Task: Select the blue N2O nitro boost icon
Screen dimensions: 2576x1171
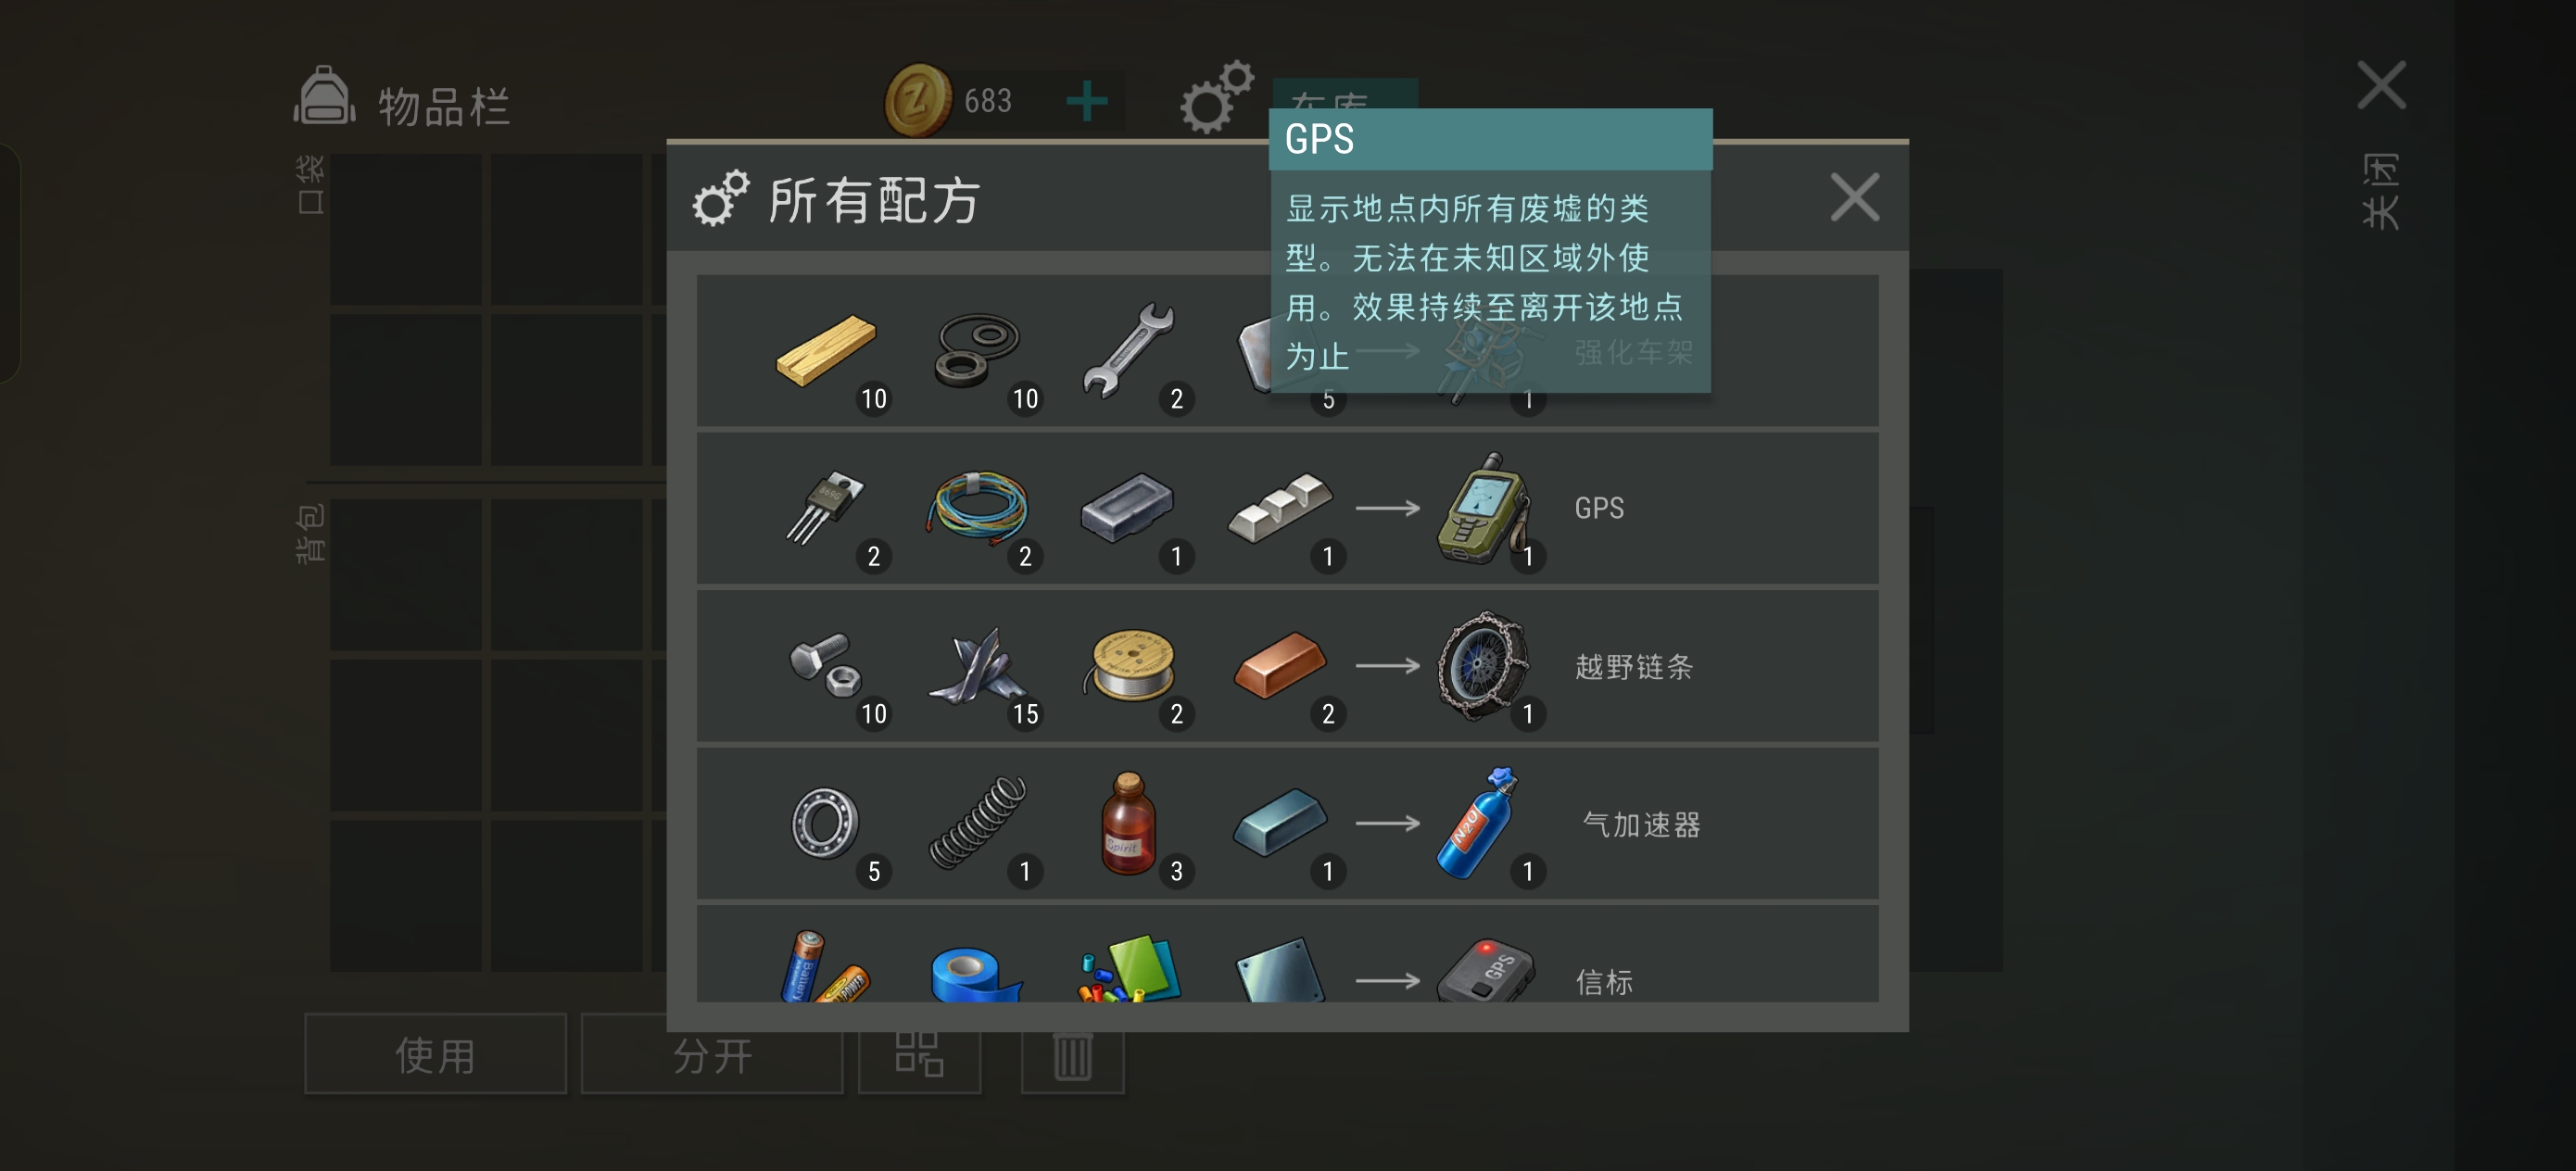Action: click(1478, 823)
